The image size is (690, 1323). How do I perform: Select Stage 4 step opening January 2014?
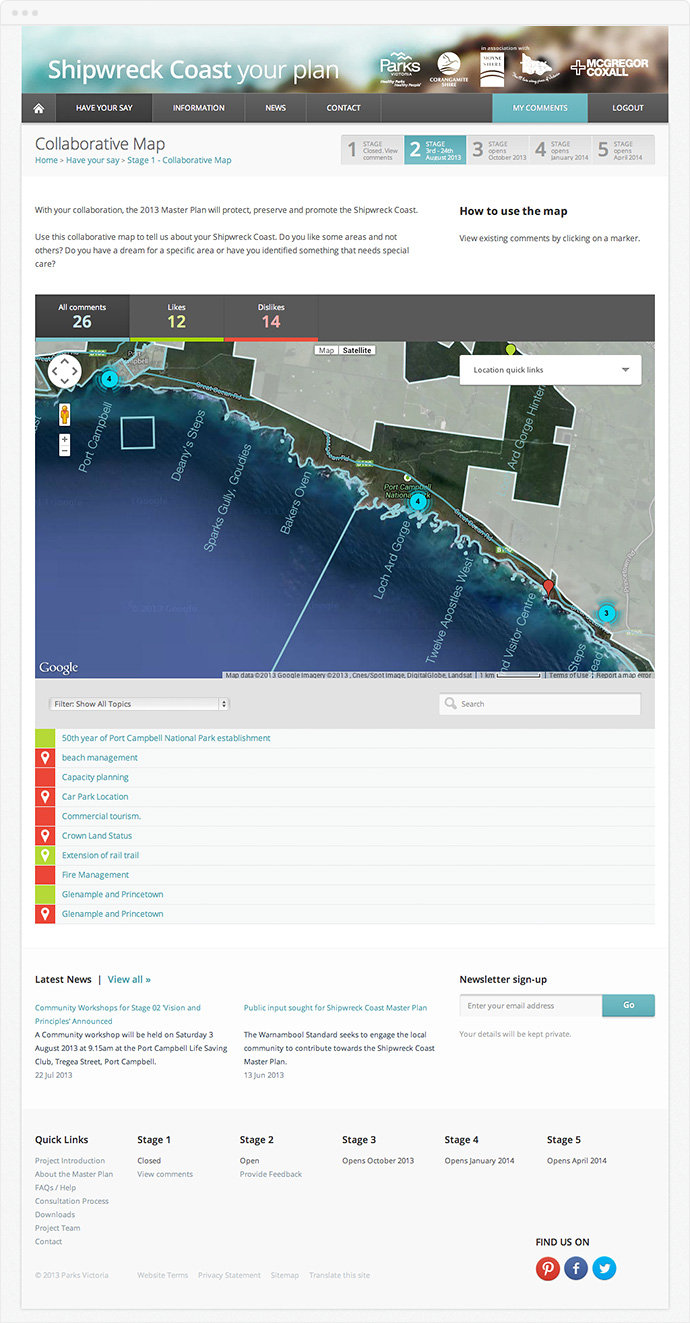(561, 150)
